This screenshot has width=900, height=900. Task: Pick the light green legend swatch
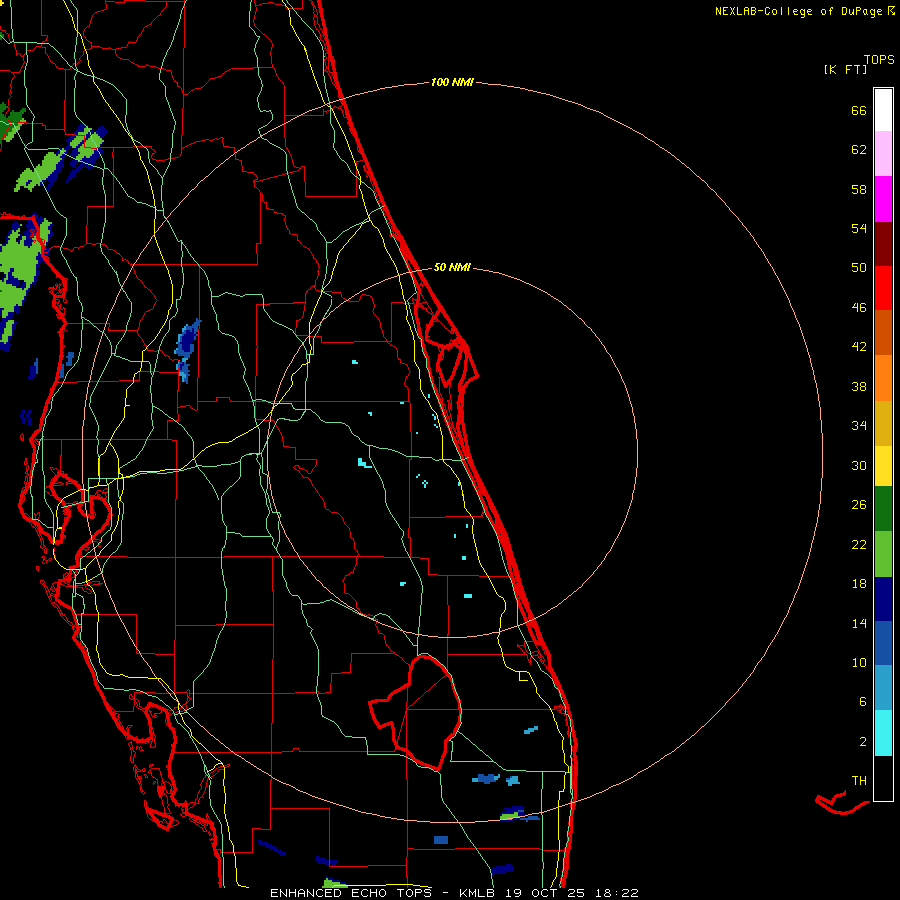tap(883, 554)
